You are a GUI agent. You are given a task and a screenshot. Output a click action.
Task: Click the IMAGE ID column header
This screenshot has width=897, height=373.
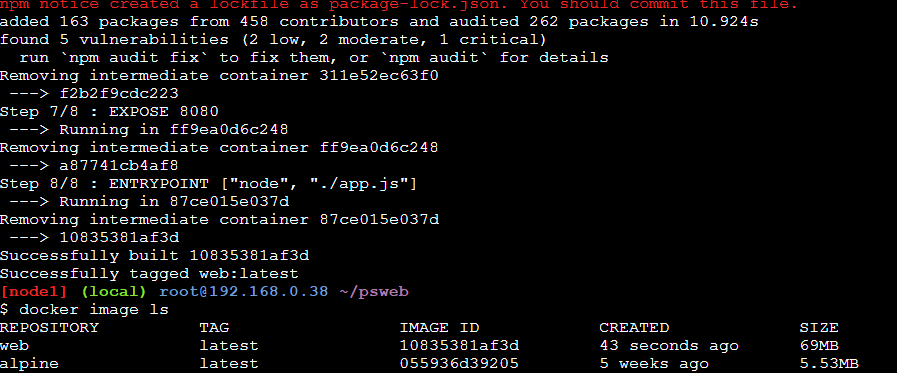click(x=439, y=328)
